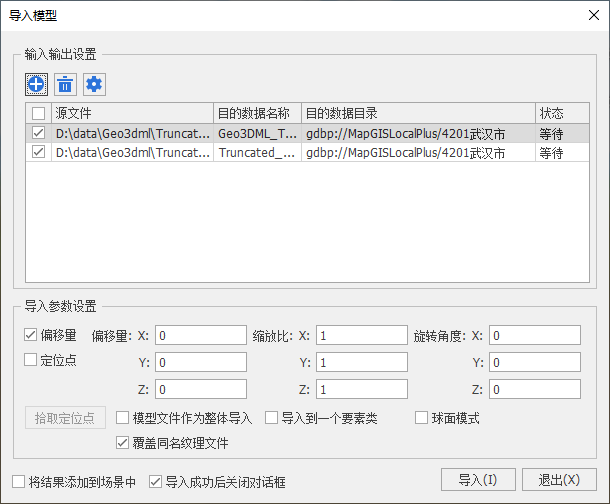The height and width of the screenshot is (504, 610).
Task: Open the settings gear icon
Action: pyautogui.click(x=94, y=84)
